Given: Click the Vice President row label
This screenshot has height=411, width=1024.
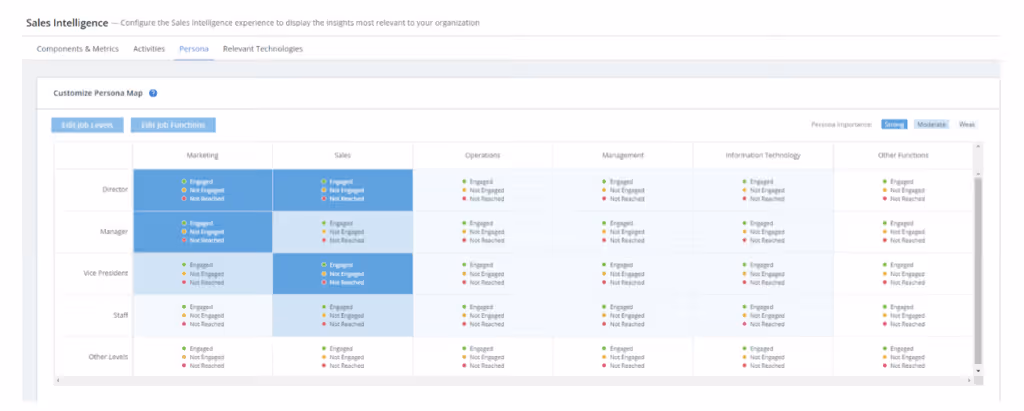Looking at the screenshot, I should tap(104, 273).
